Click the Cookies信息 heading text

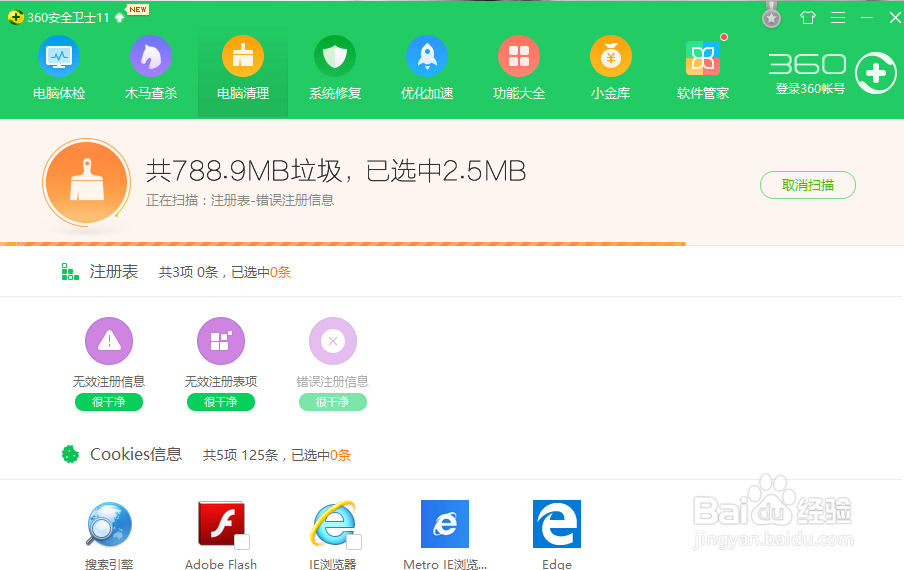136,454
